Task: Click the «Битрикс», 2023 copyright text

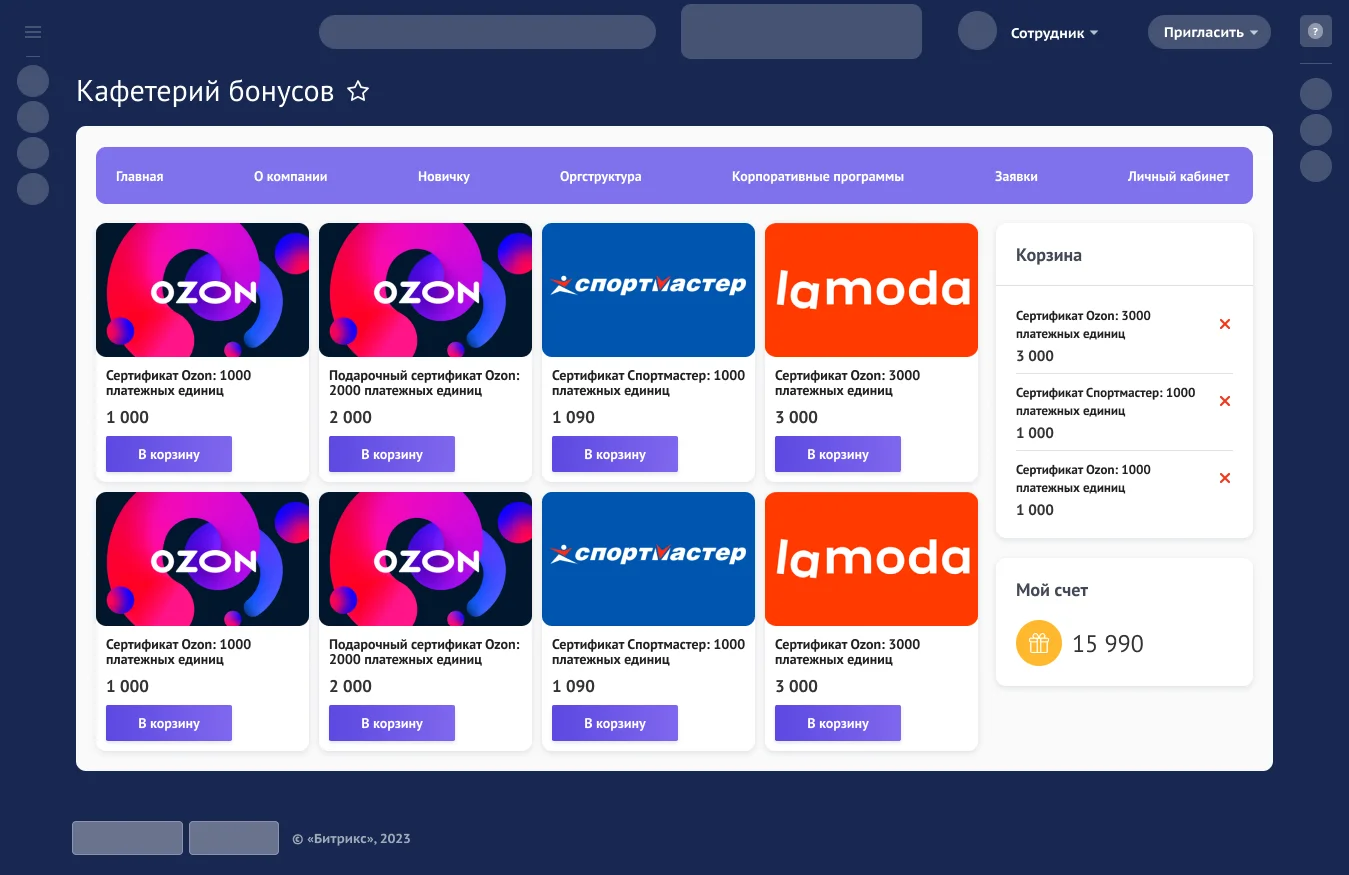Action: pos(351,839)
